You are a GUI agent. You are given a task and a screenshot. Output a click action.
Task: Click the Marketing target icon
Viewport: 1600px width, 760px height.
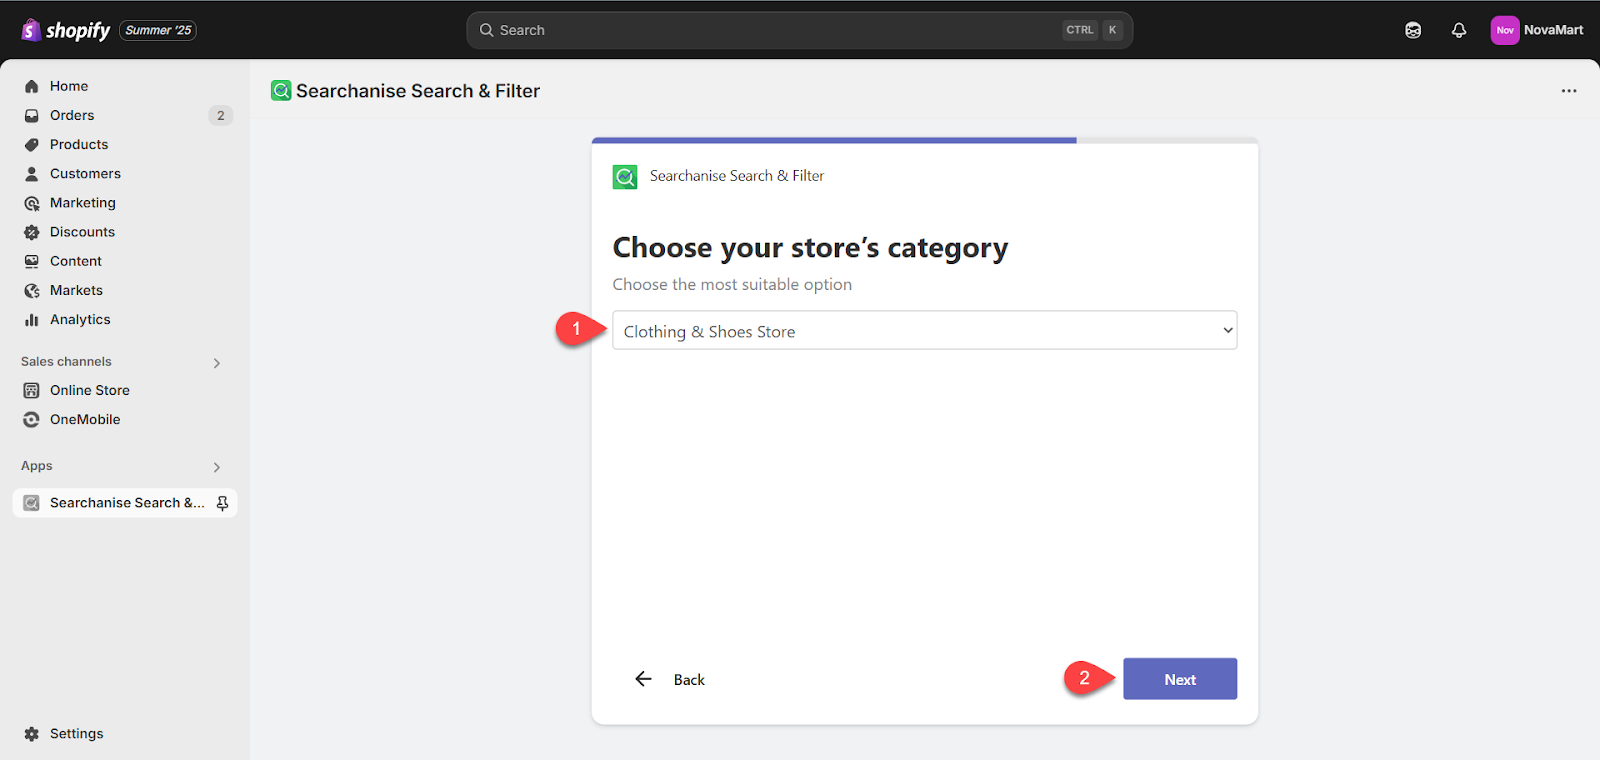tap(32, 203)
